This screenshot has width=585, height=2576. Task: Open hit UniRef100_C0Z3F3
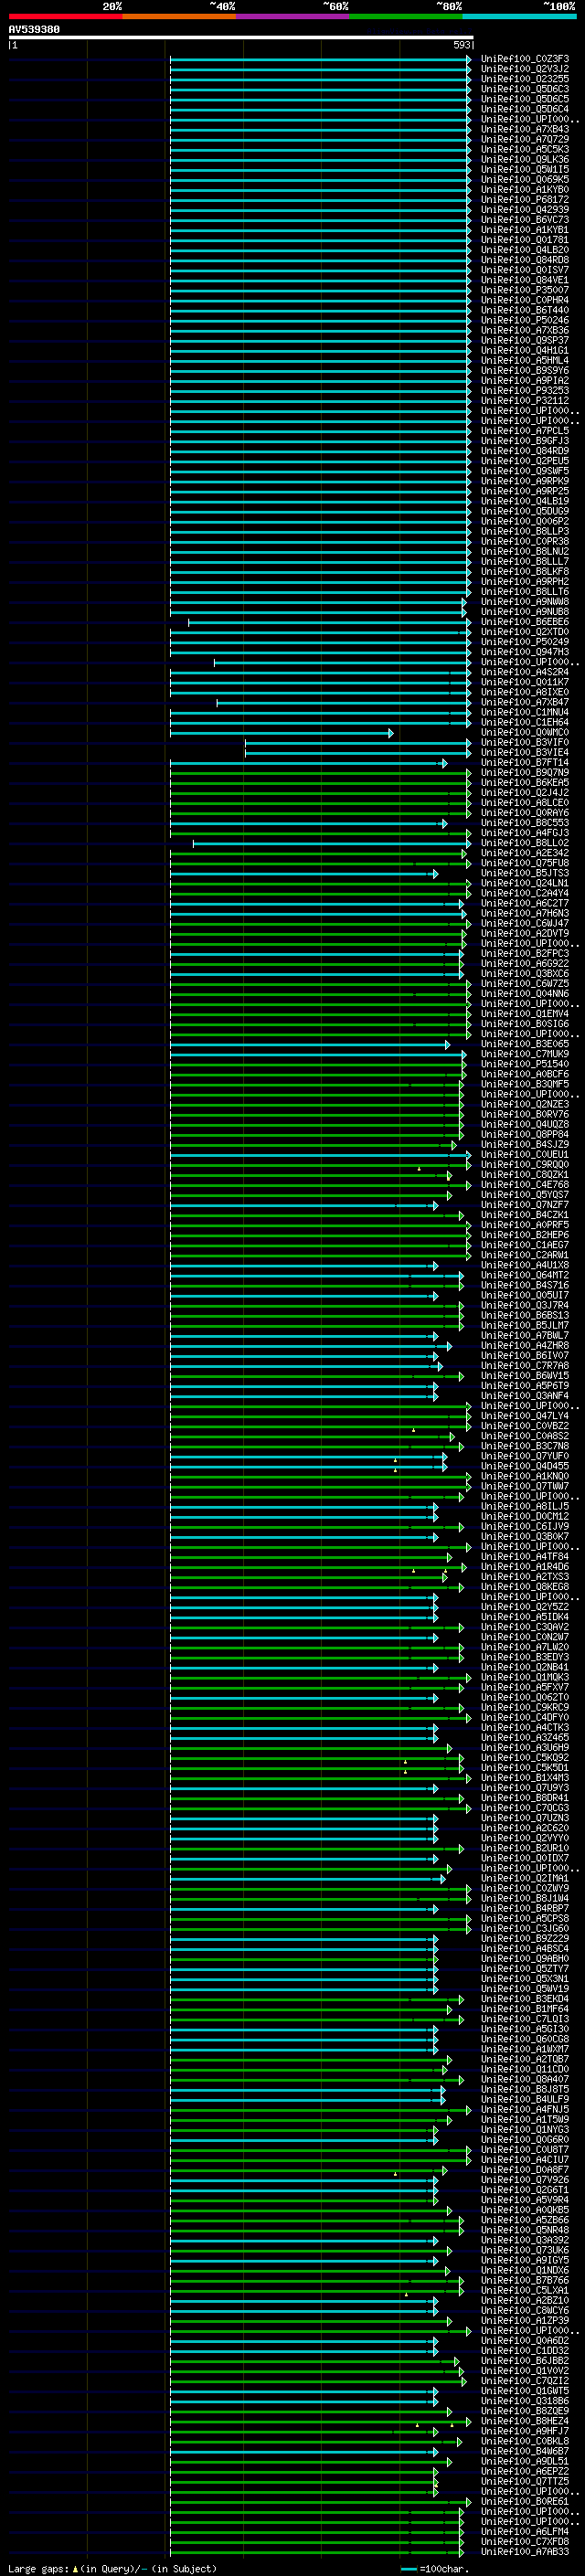[525, 59]
